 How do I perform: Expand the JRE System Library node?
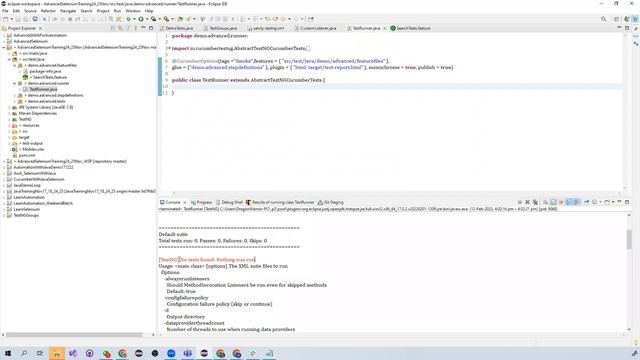pyautogui.click(x=9, y=107)
